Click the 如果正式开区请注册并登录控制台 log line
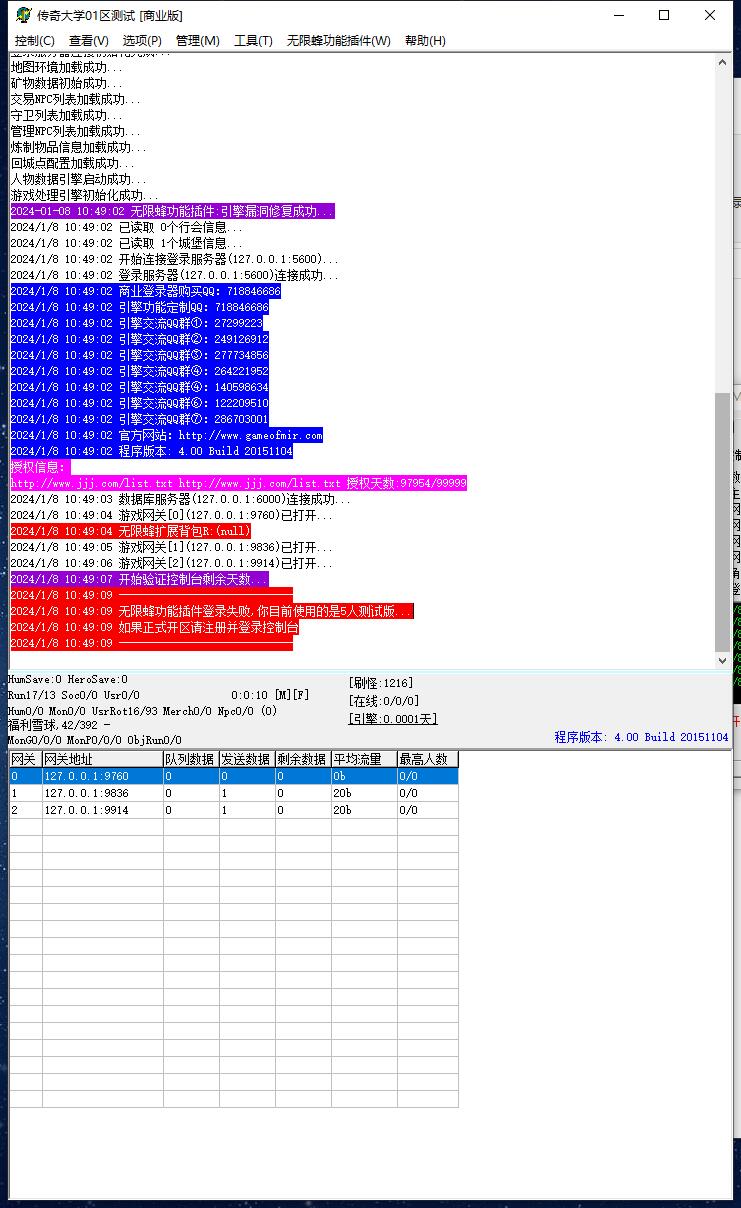The height and width of the screenshot is (1208, 741). pos(154,627)
